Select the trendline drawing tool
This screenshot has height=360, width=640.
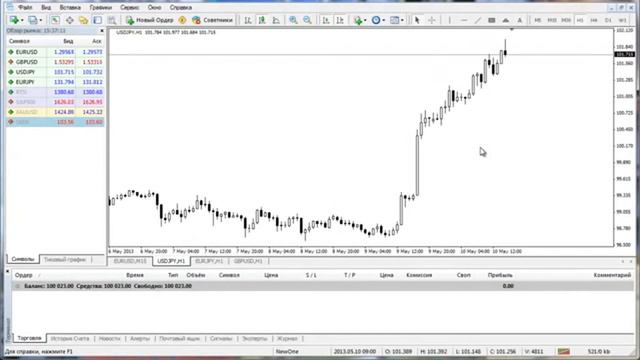click(478, 20)
